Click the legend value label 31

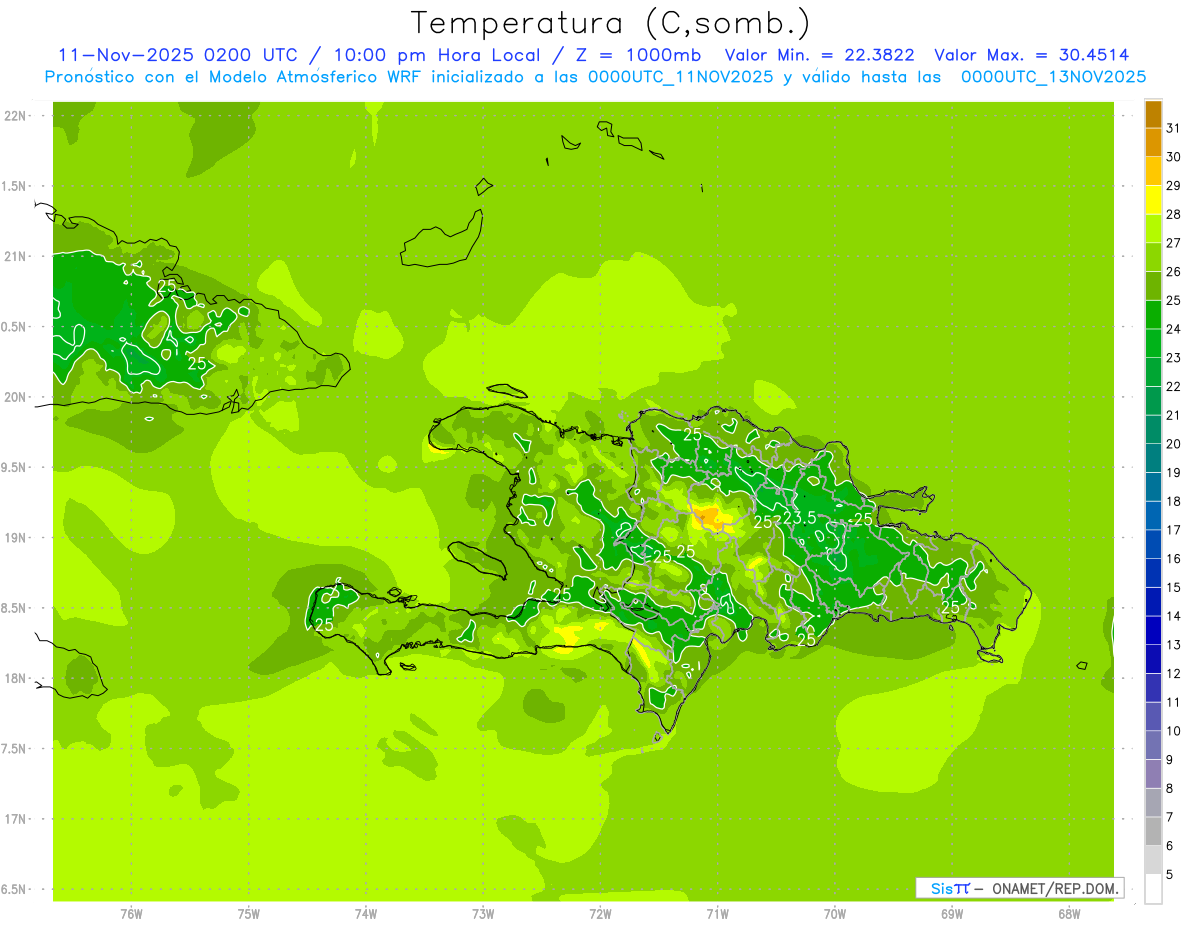pyautogui.click(x=1174, y=127)
